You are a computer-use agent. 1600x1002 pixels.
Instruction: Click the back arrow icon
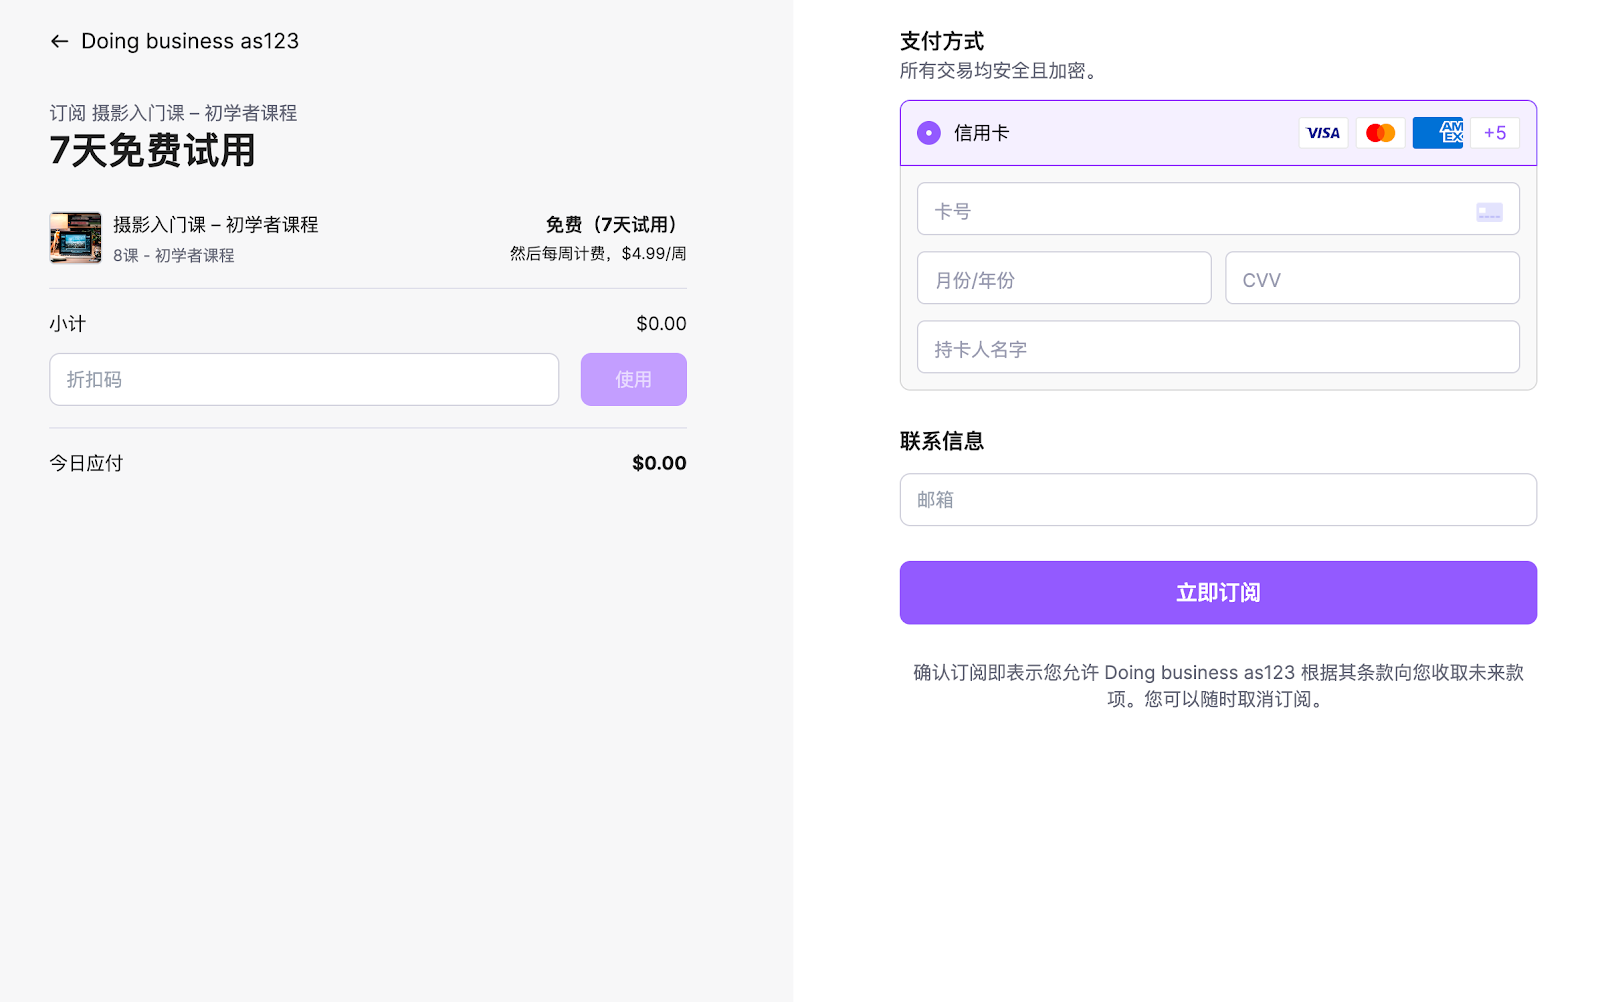(x=59, y=41)
